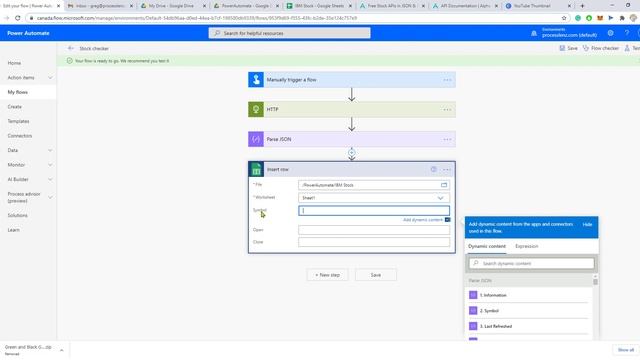This screenshot has width=640, height=360.
Task: Click the Power Automate logo text
Action: 28,33
